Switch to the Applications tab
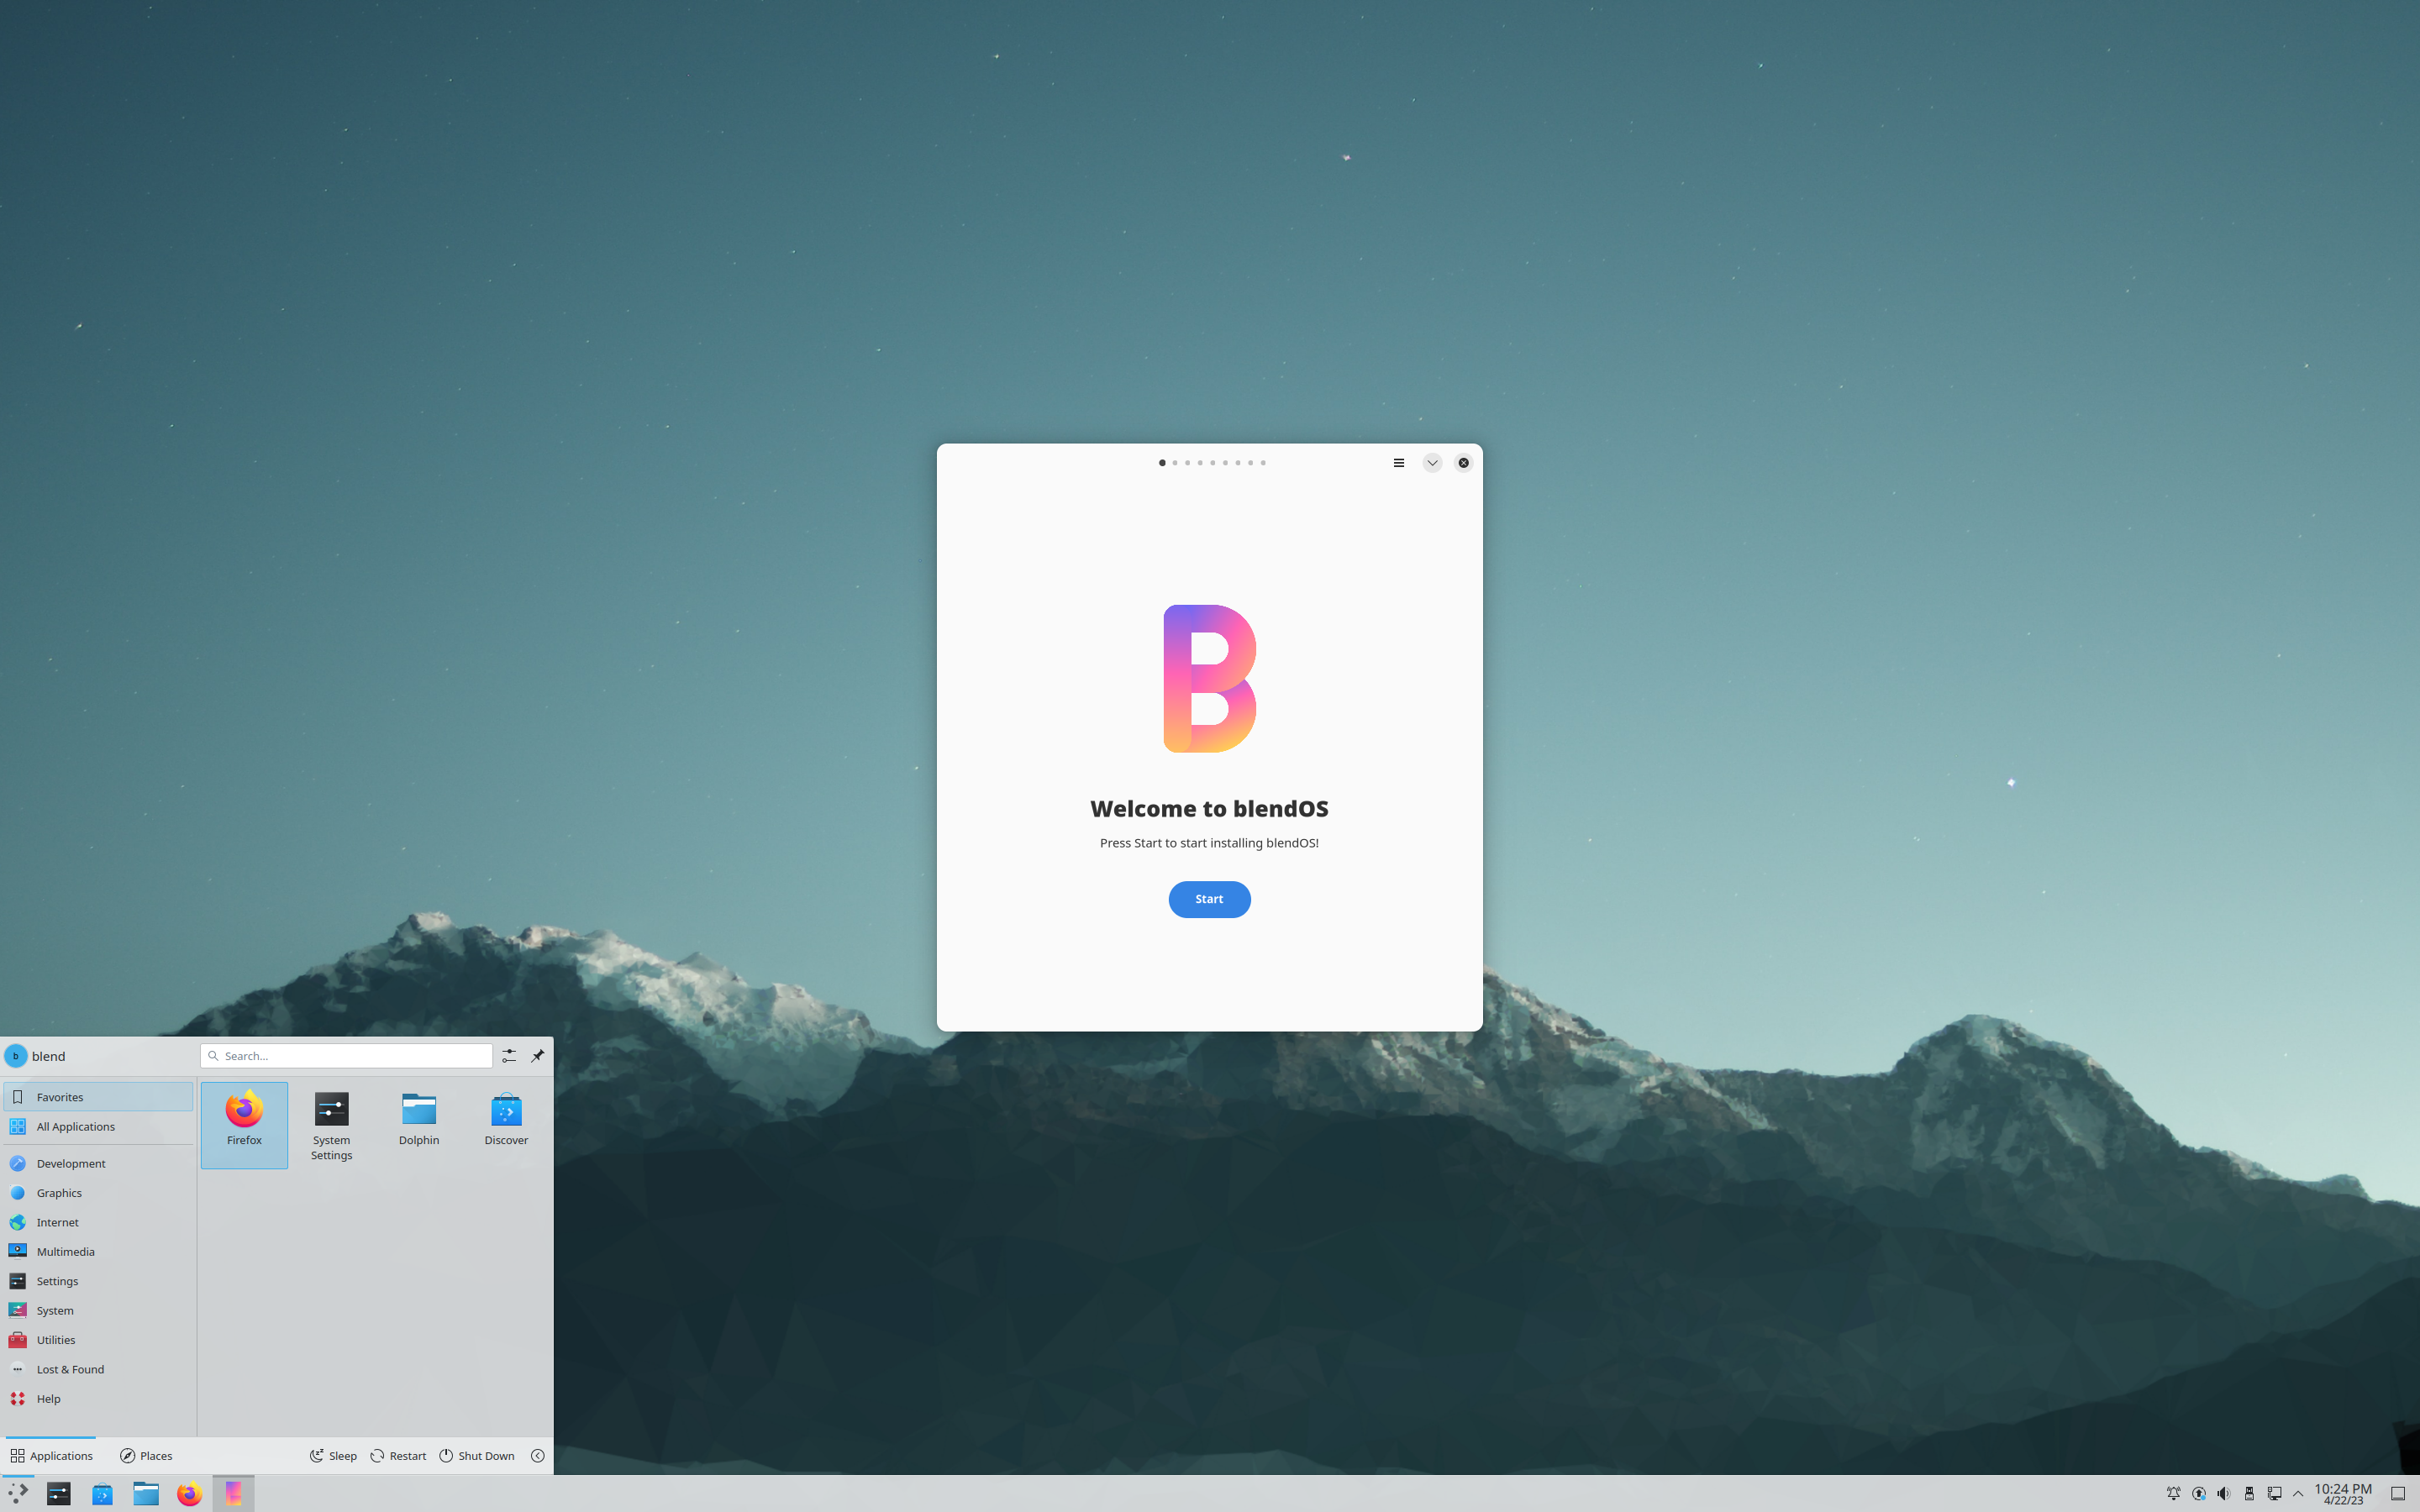The height and width of the screenshot is (1512, 2420). 51,1455
